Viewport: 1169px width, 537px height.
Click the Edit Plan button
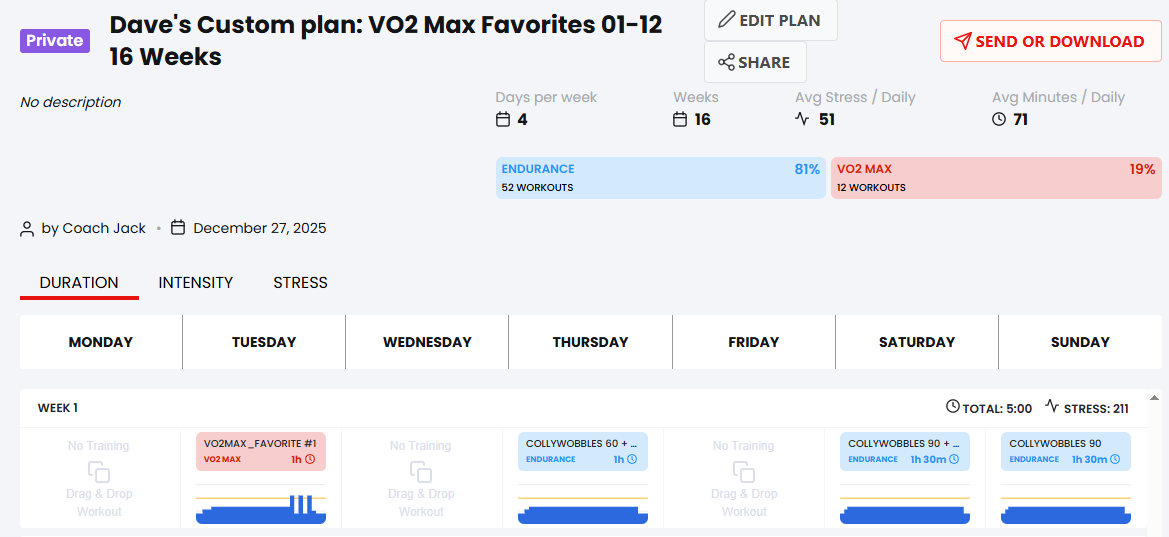[770, 20]
